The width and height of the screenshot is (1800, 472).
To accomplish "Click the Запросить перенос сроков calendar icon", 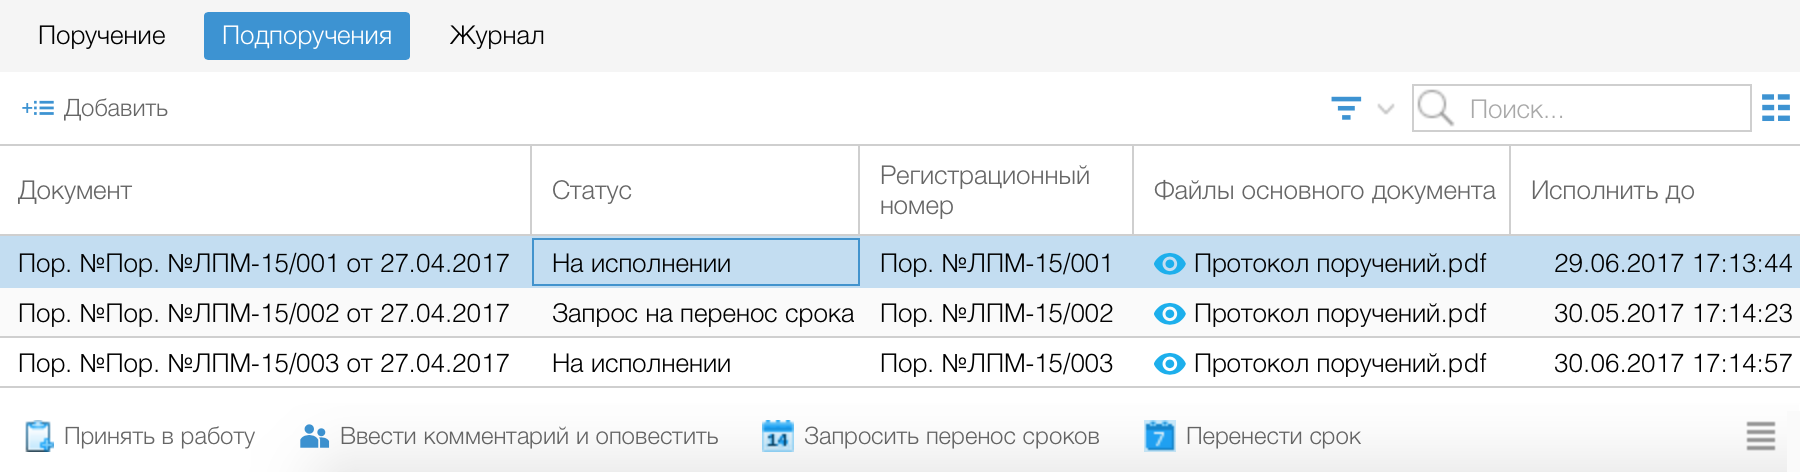I will [x=777, y=436].
